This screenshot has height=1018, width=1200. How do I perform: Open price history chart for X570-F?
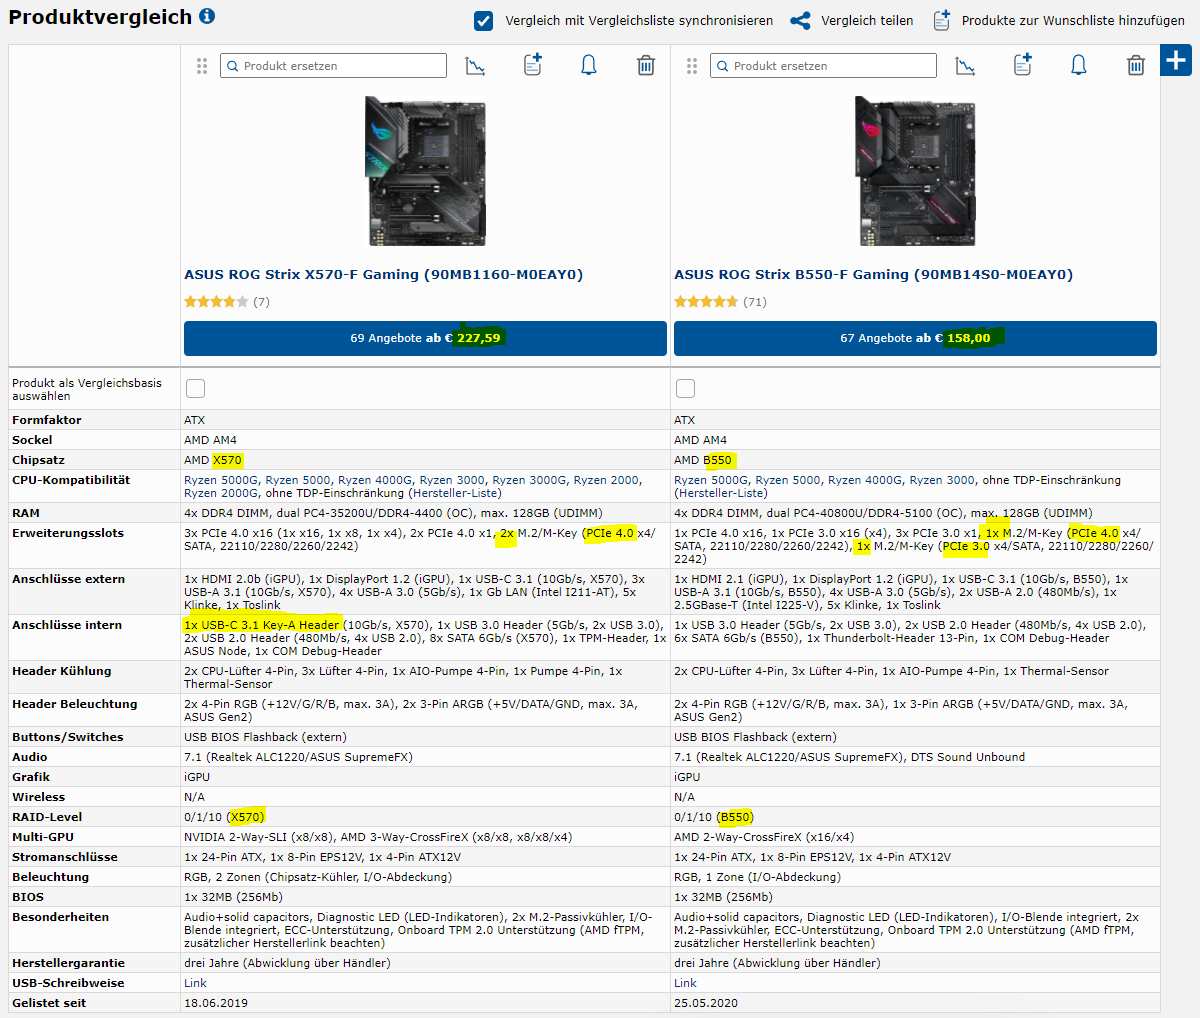point(476,66)
